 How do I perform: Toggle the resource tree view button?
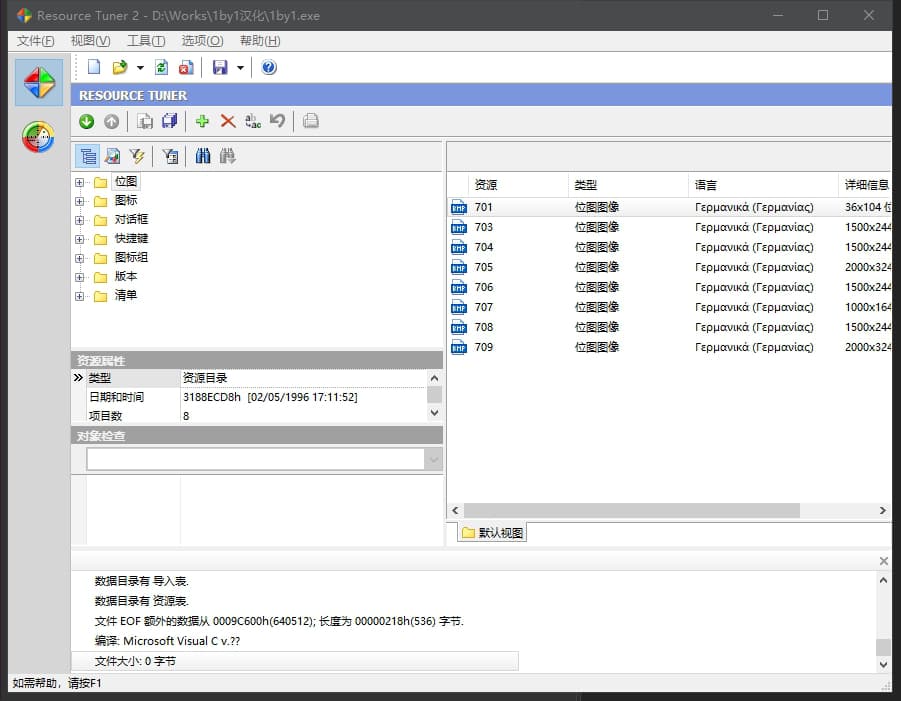tap(88, 156)
